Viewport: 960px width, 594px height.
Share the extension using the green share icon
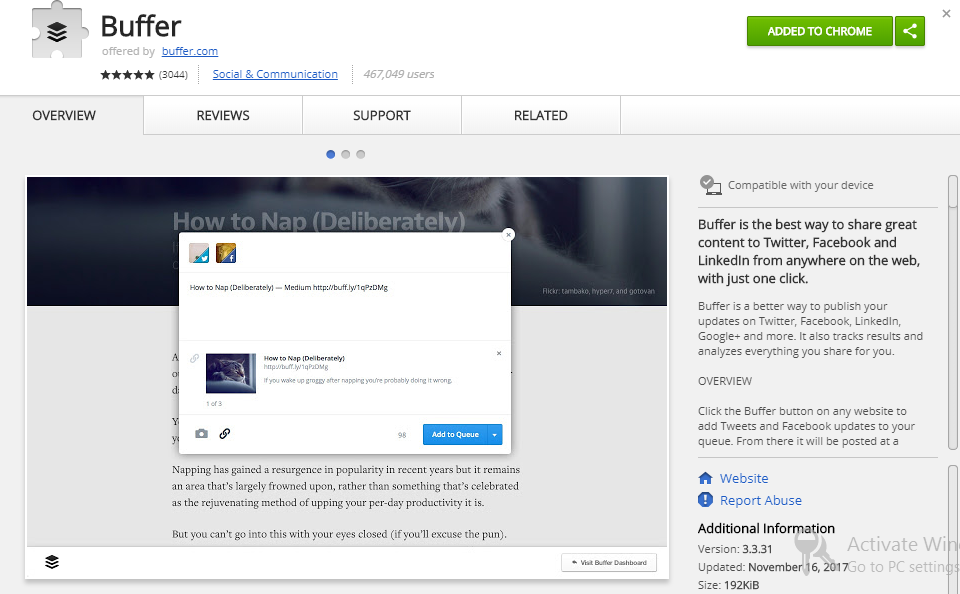pos(910,31)
